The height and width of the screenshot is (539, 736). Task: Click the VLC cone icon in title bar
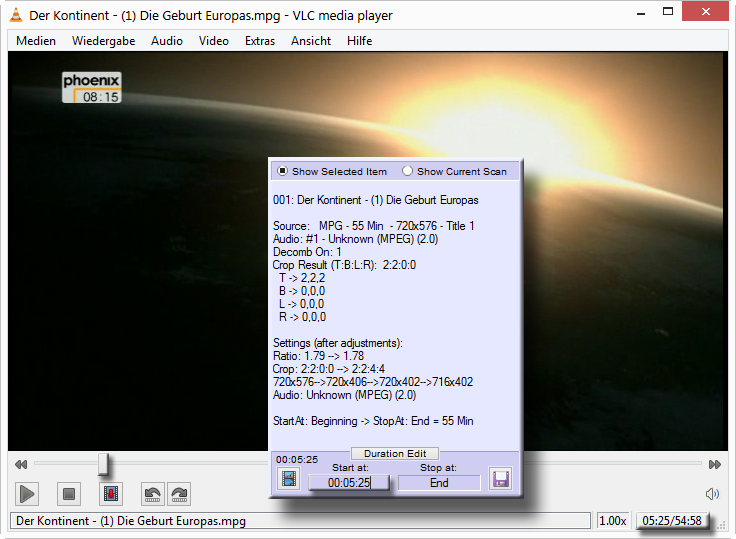(16, 15)
